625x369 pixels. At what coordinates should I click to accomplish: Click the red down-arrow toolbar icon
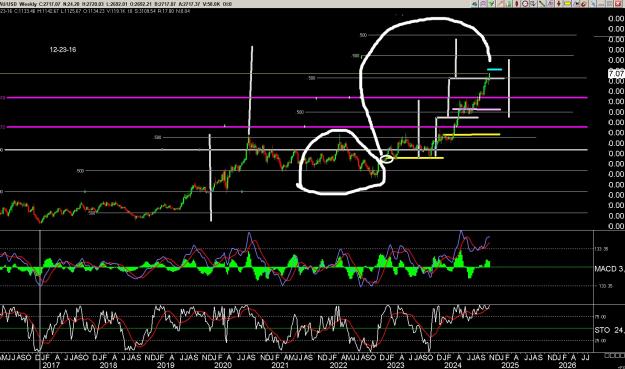pyautogui.click(x=559, y=4)
